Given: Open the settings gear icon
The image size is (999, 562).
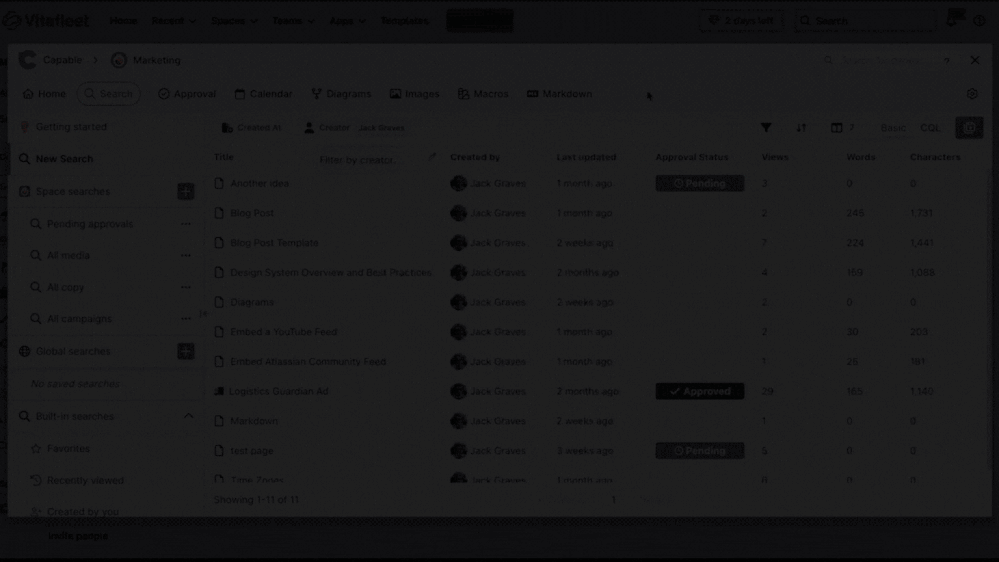Looking at the screenshot, I should click(972, 94).
